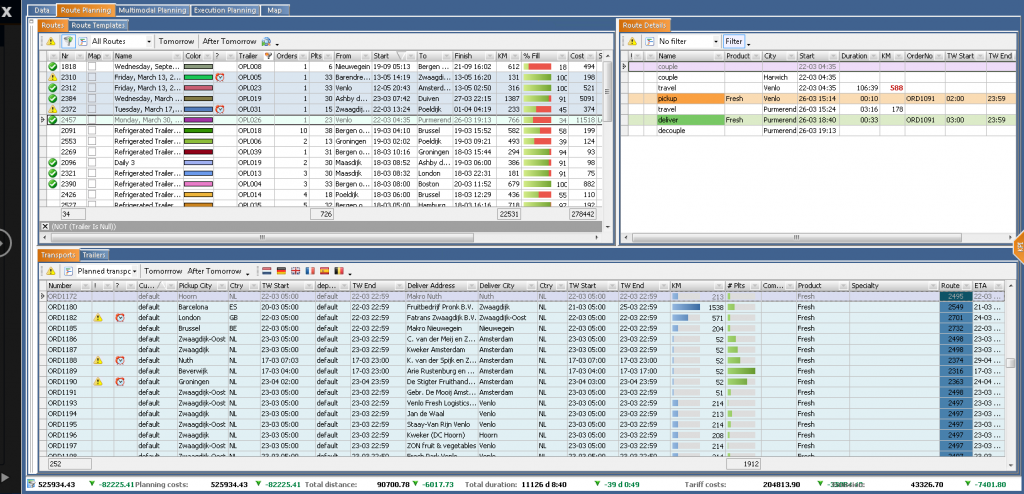The width and height of the screenshot is (1024, 494).
Task: Check the Map checkbox for route 2312
Action: point(94,88)
